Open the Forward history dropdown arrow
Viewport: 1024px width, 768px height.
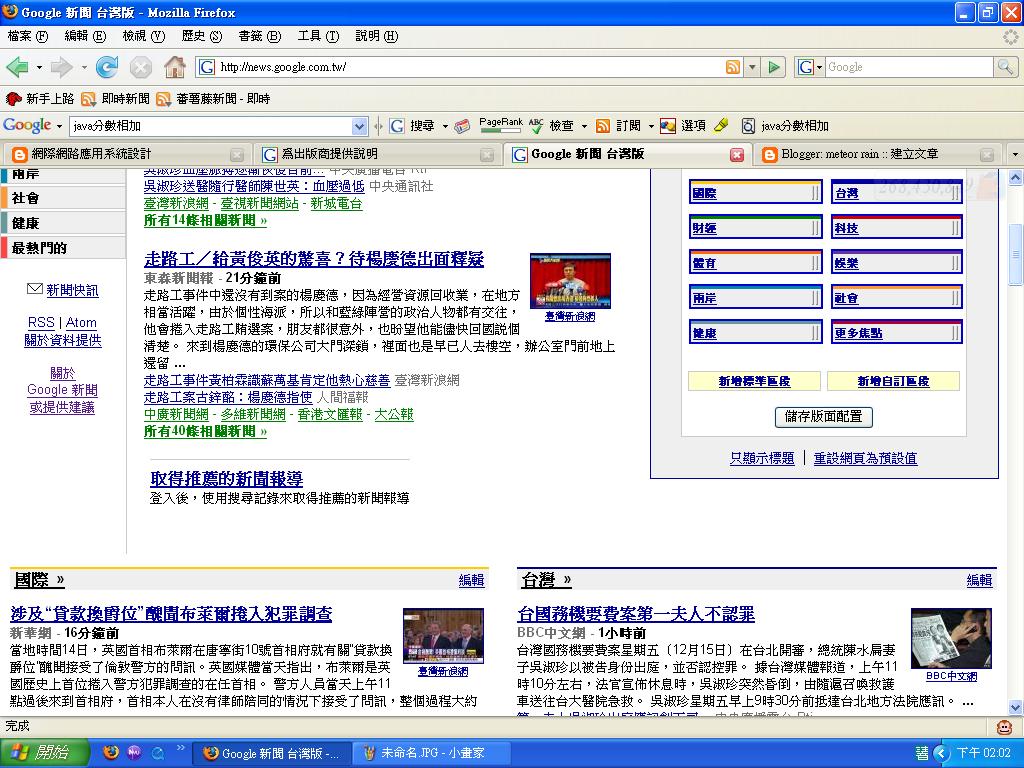tap(84, 67)
